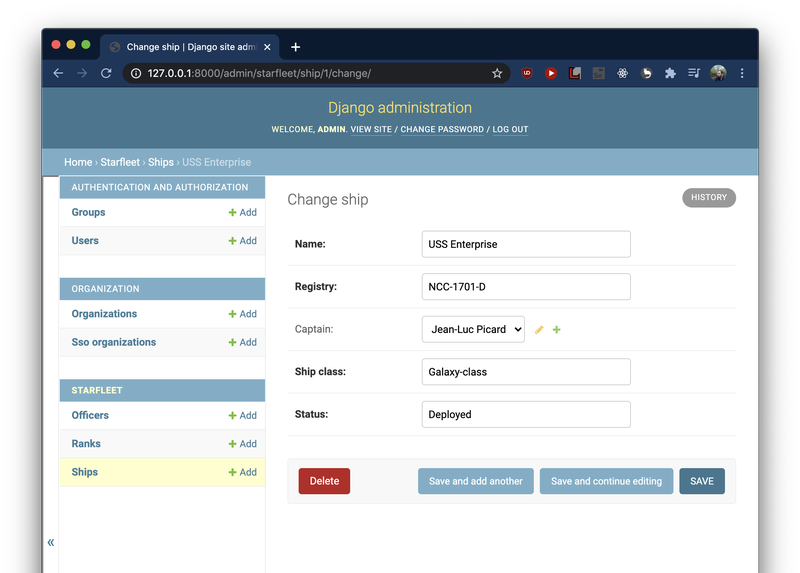Open Sso organizations in the sidebar
This screenshot has height=573, width=800.
(x=114, y=342)
